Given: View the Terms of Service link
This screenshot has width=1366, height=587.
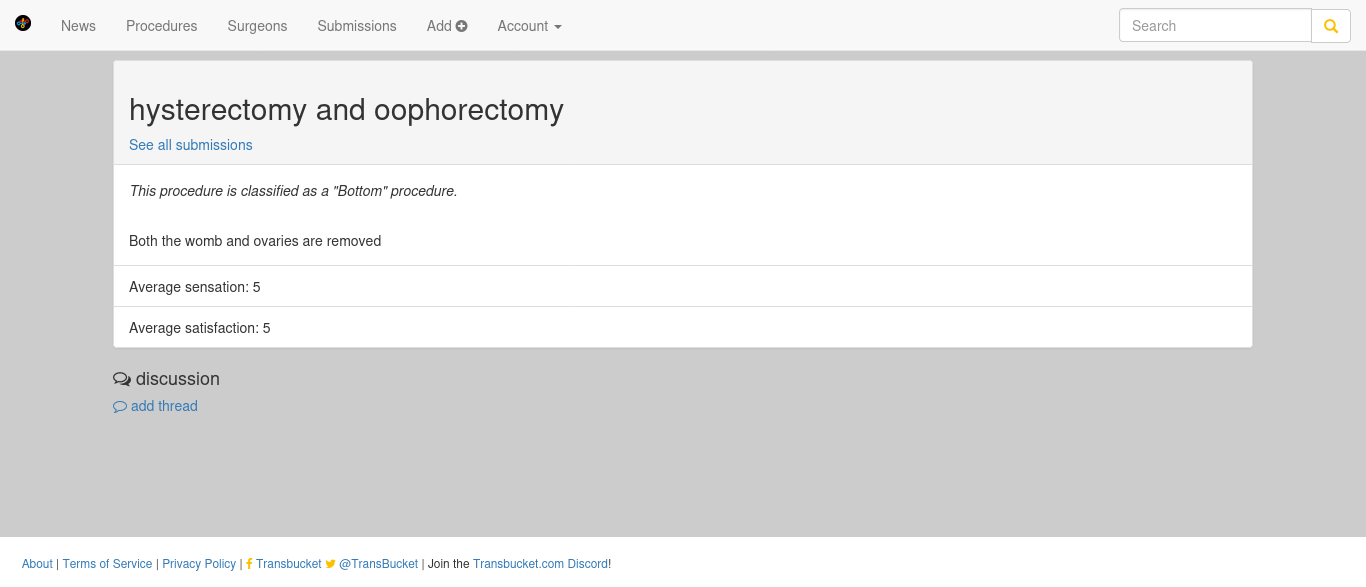Looking at the screenshot, I should point(108,564).
